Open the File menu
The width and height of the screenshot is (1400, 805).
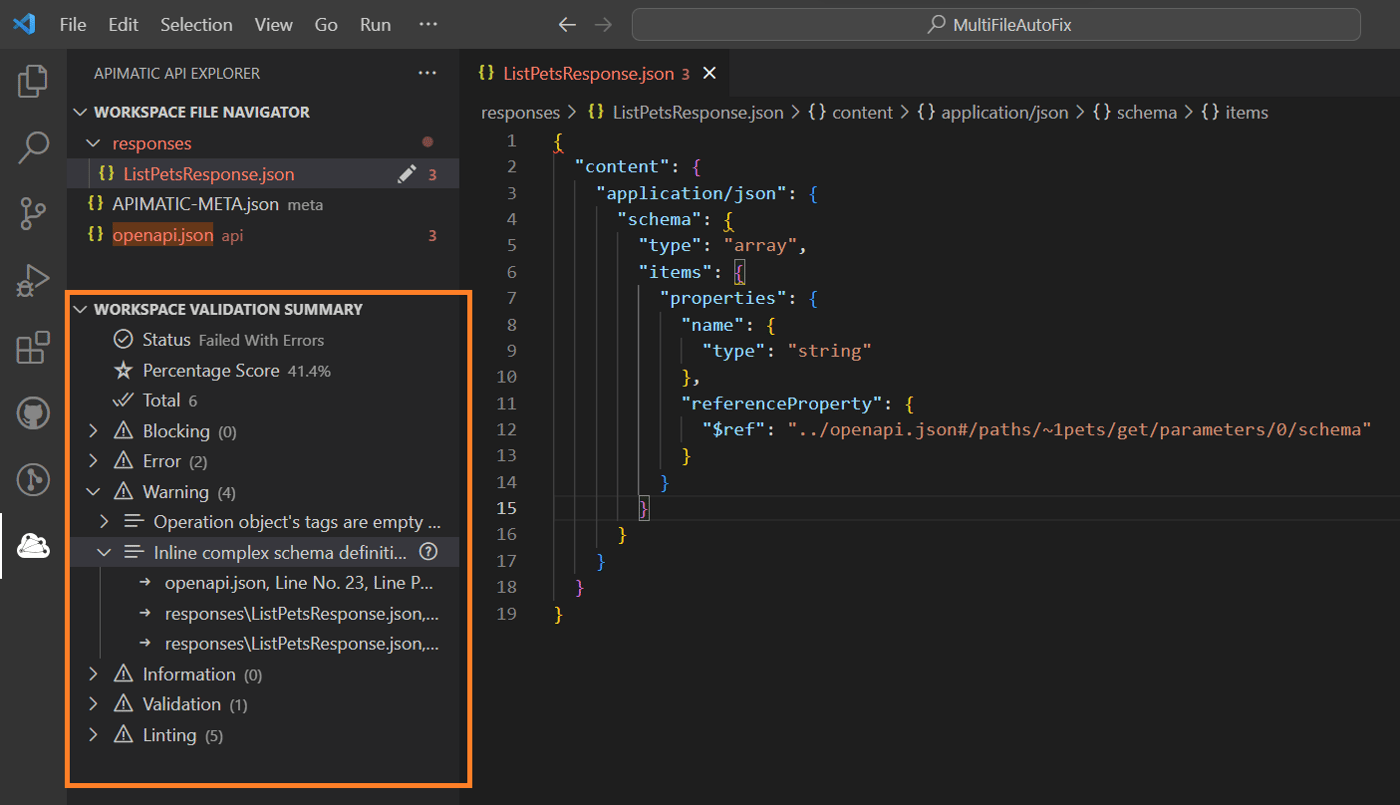(73, 25)
